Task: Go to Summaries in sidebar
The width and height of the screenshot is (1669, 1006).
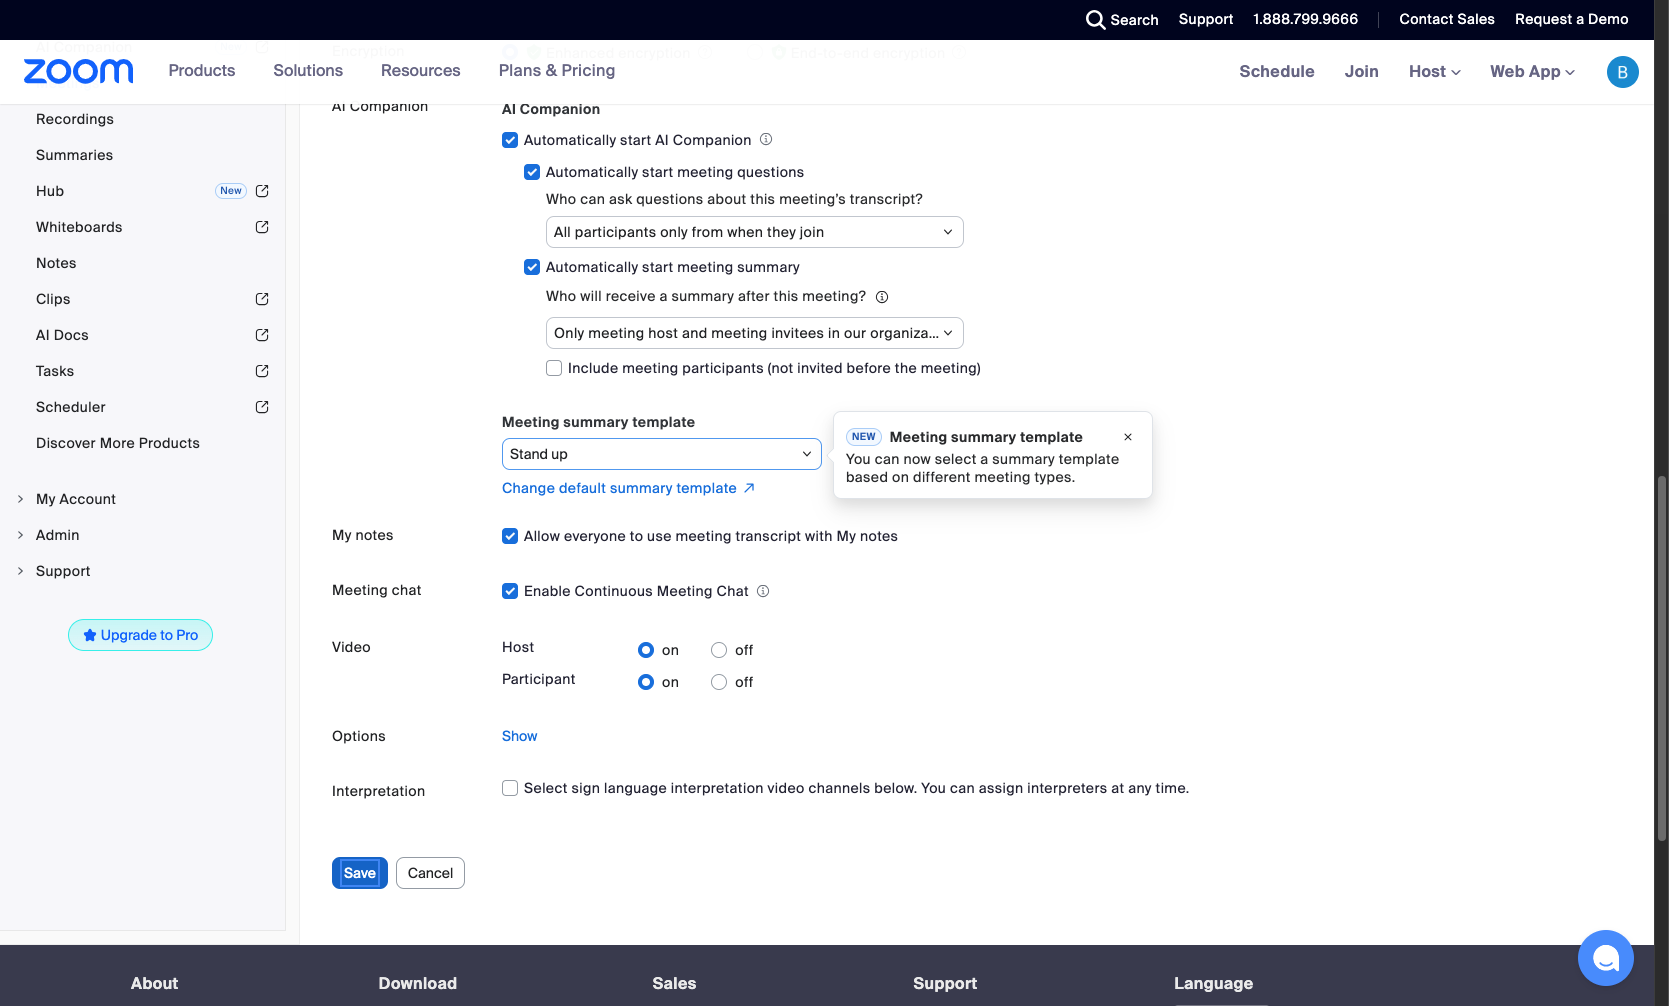Action: 74,155
